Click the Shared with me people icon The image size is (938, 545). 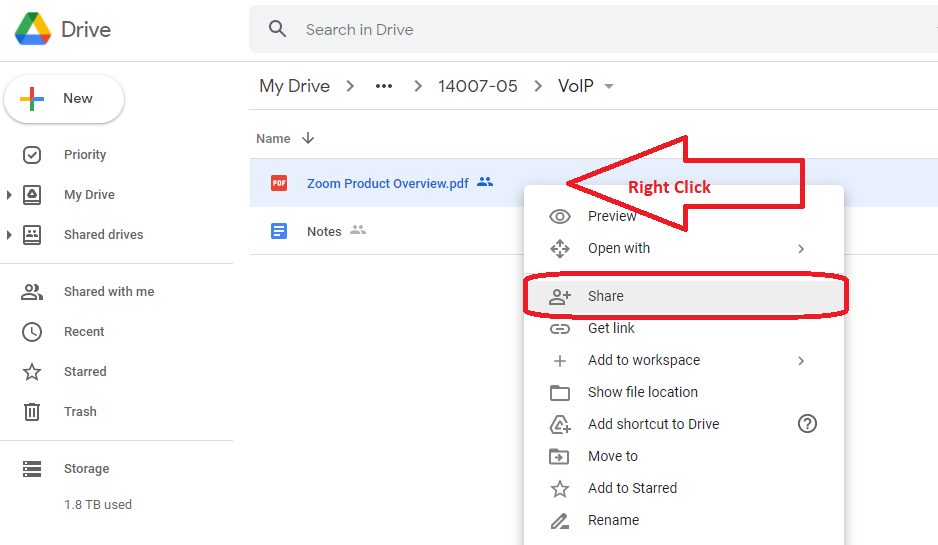pos(32,292)
